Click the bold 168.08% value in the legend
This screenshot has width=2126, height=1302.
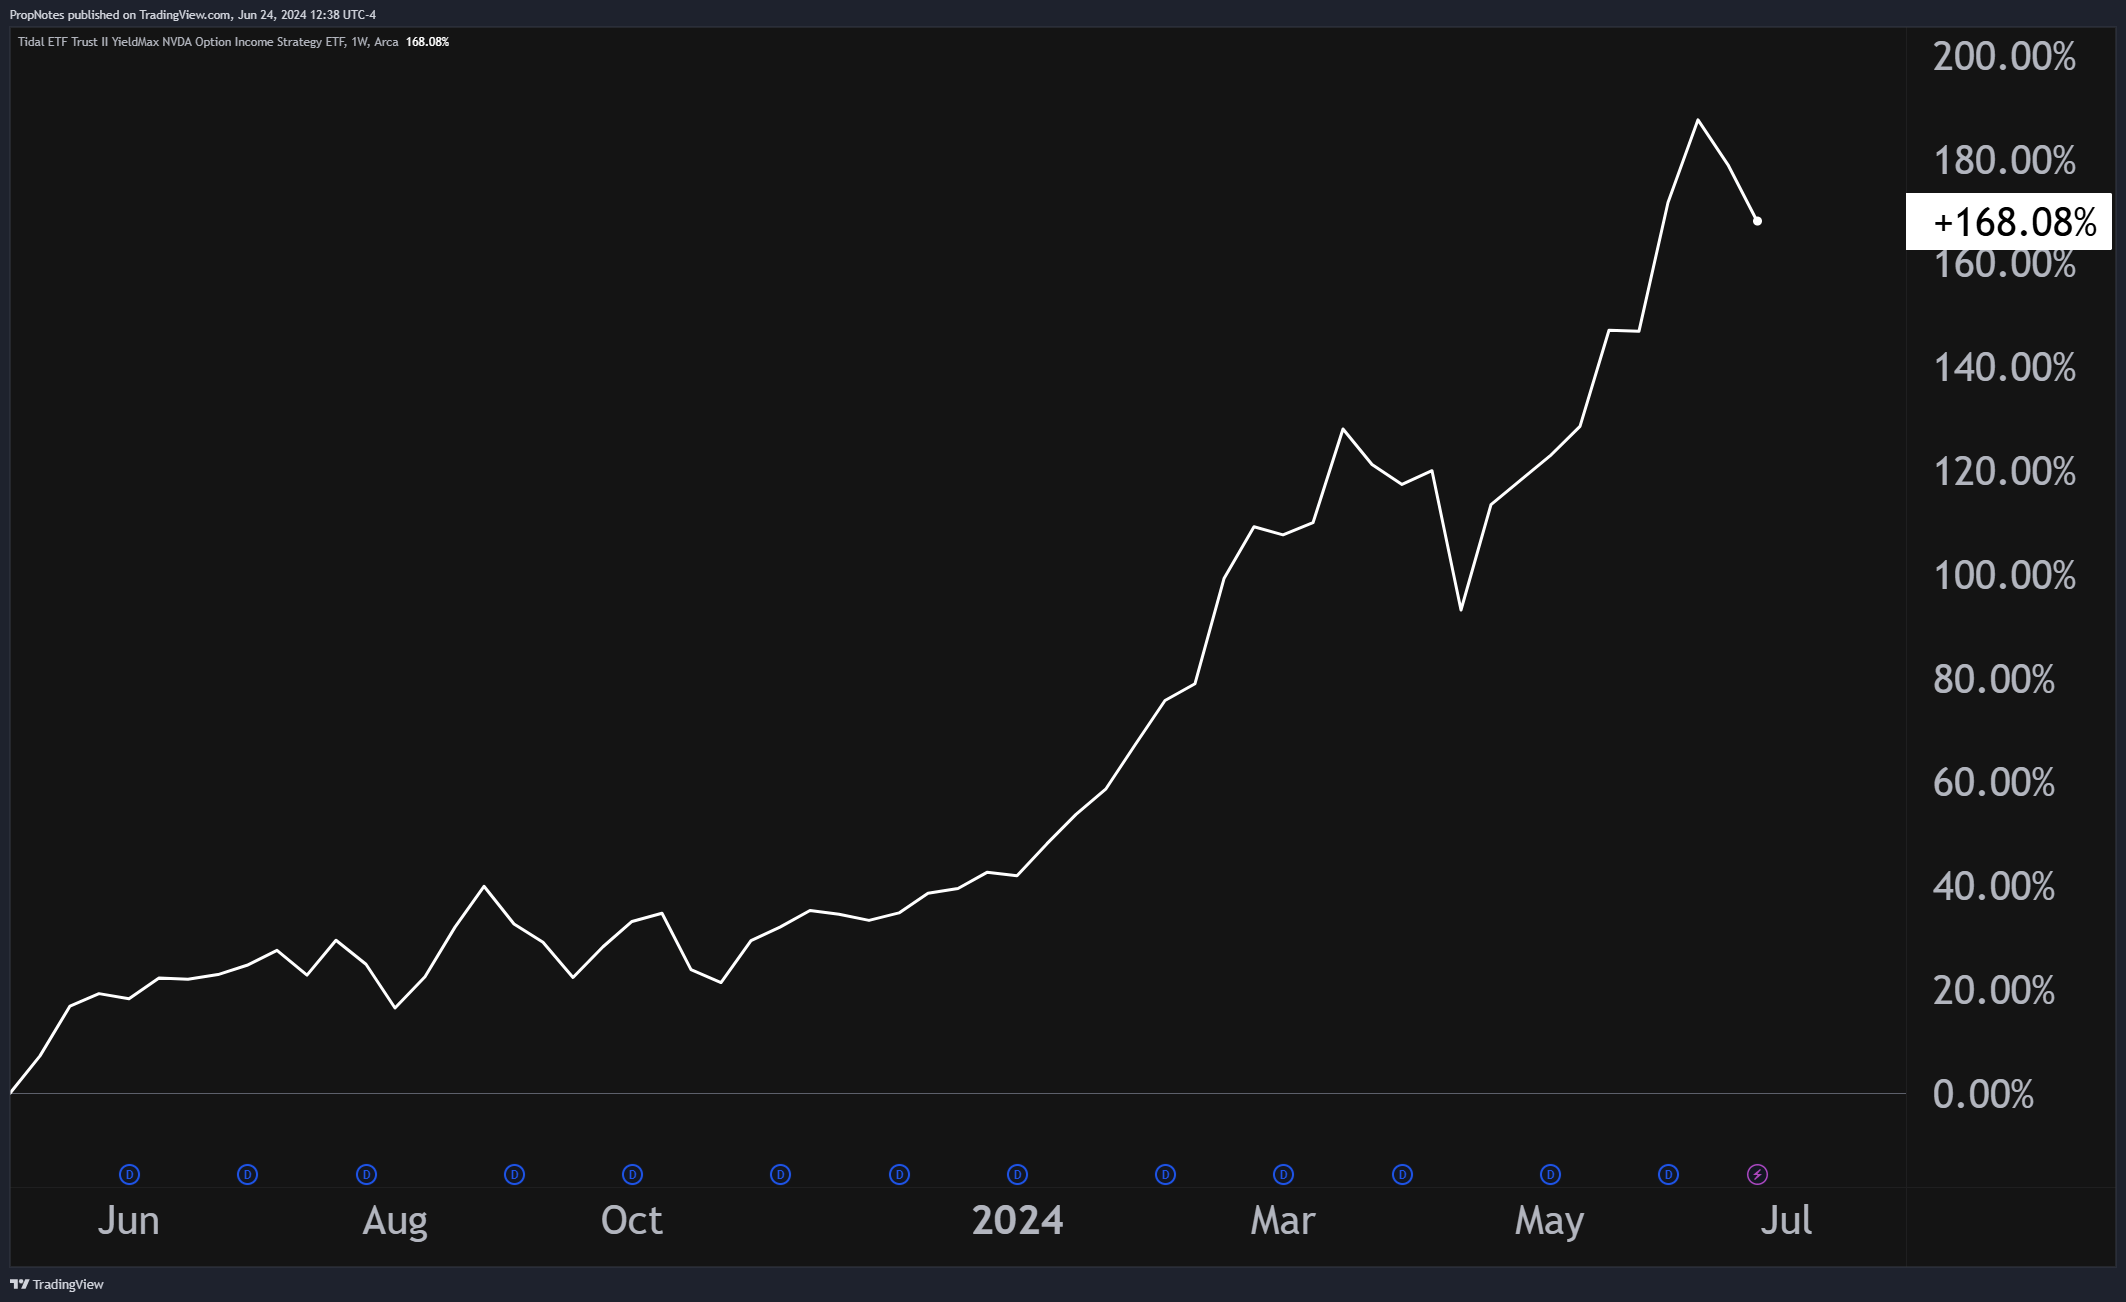point(426,42)
